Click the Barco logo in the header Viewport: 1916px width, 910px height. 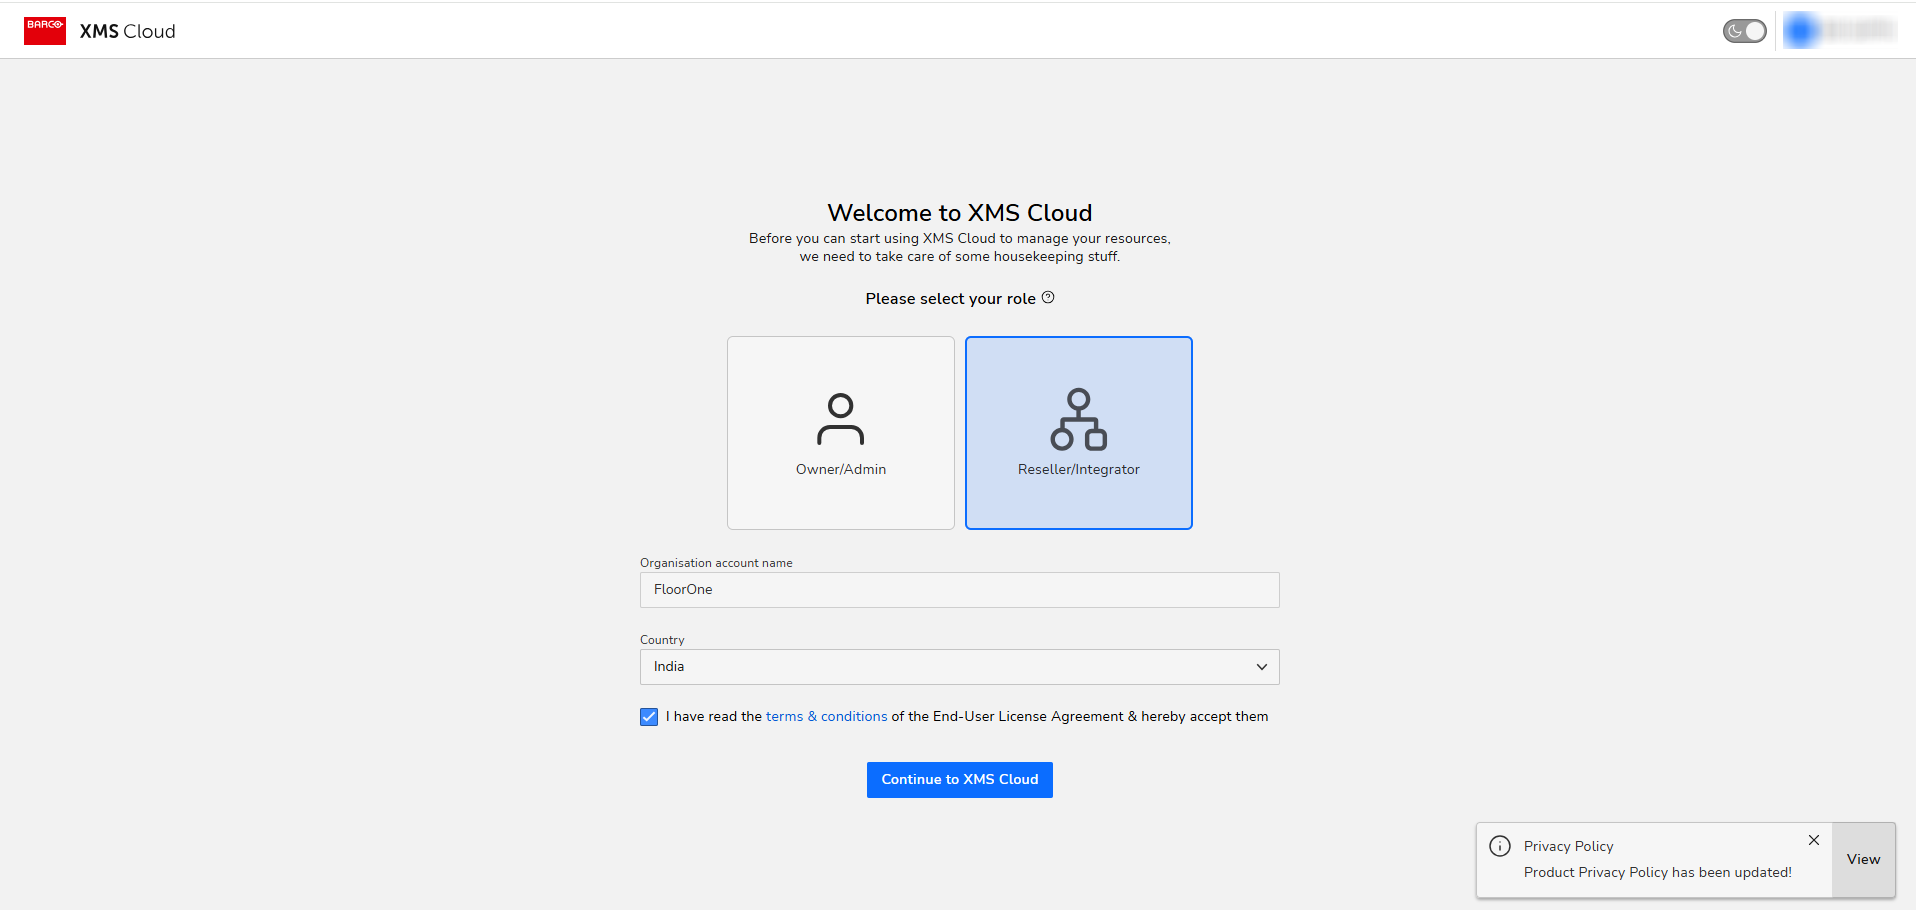click(45, 30)
